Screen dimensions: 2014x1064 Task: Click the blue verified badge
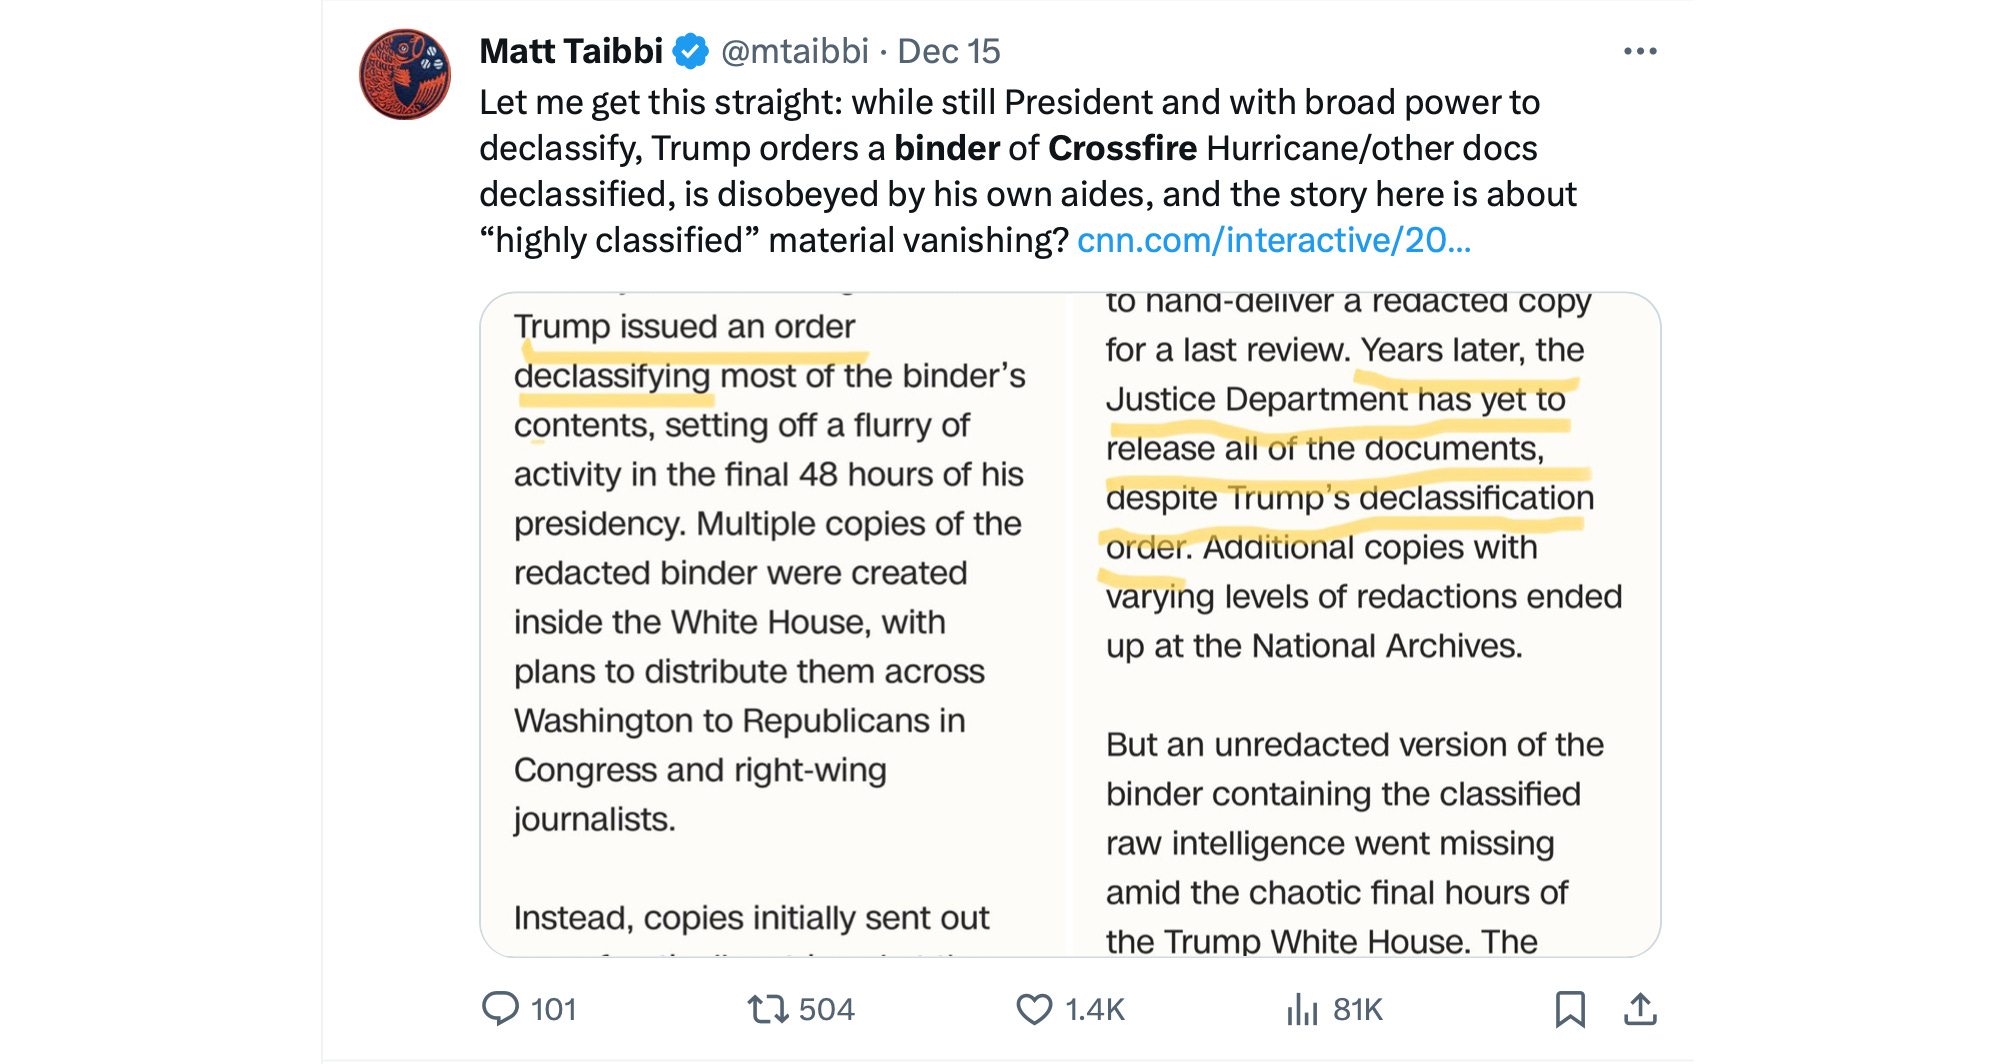[691, 51]
